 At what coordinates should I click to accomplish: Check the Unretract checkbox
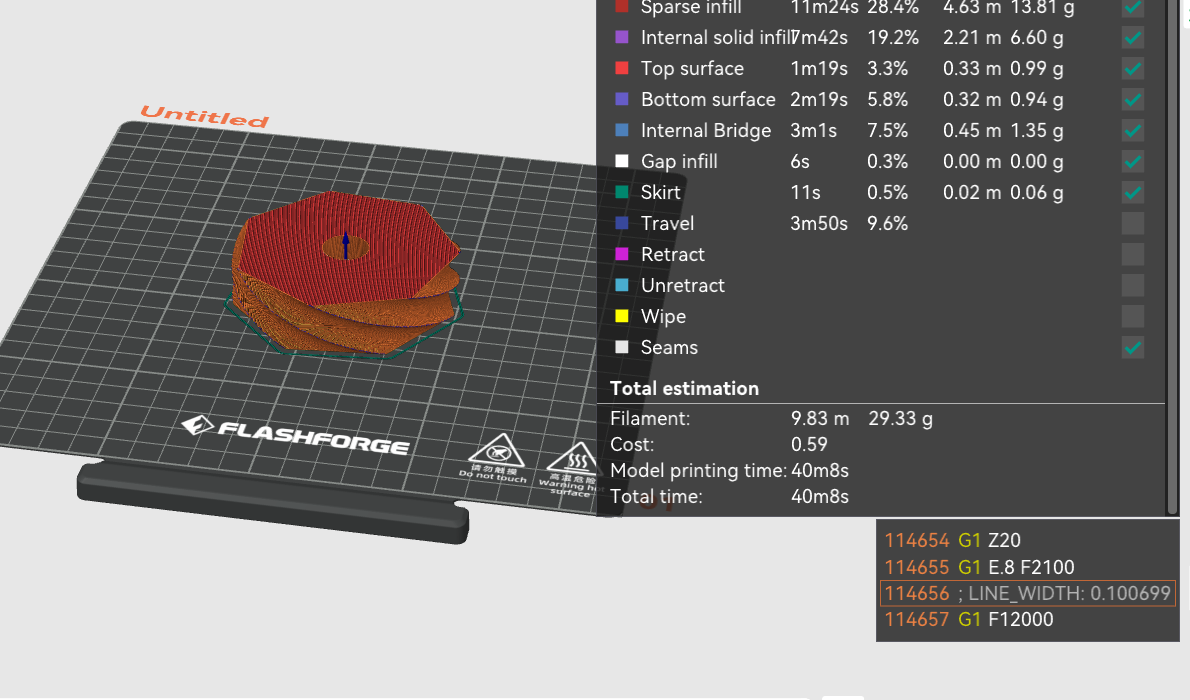(x=1132, y=285)
